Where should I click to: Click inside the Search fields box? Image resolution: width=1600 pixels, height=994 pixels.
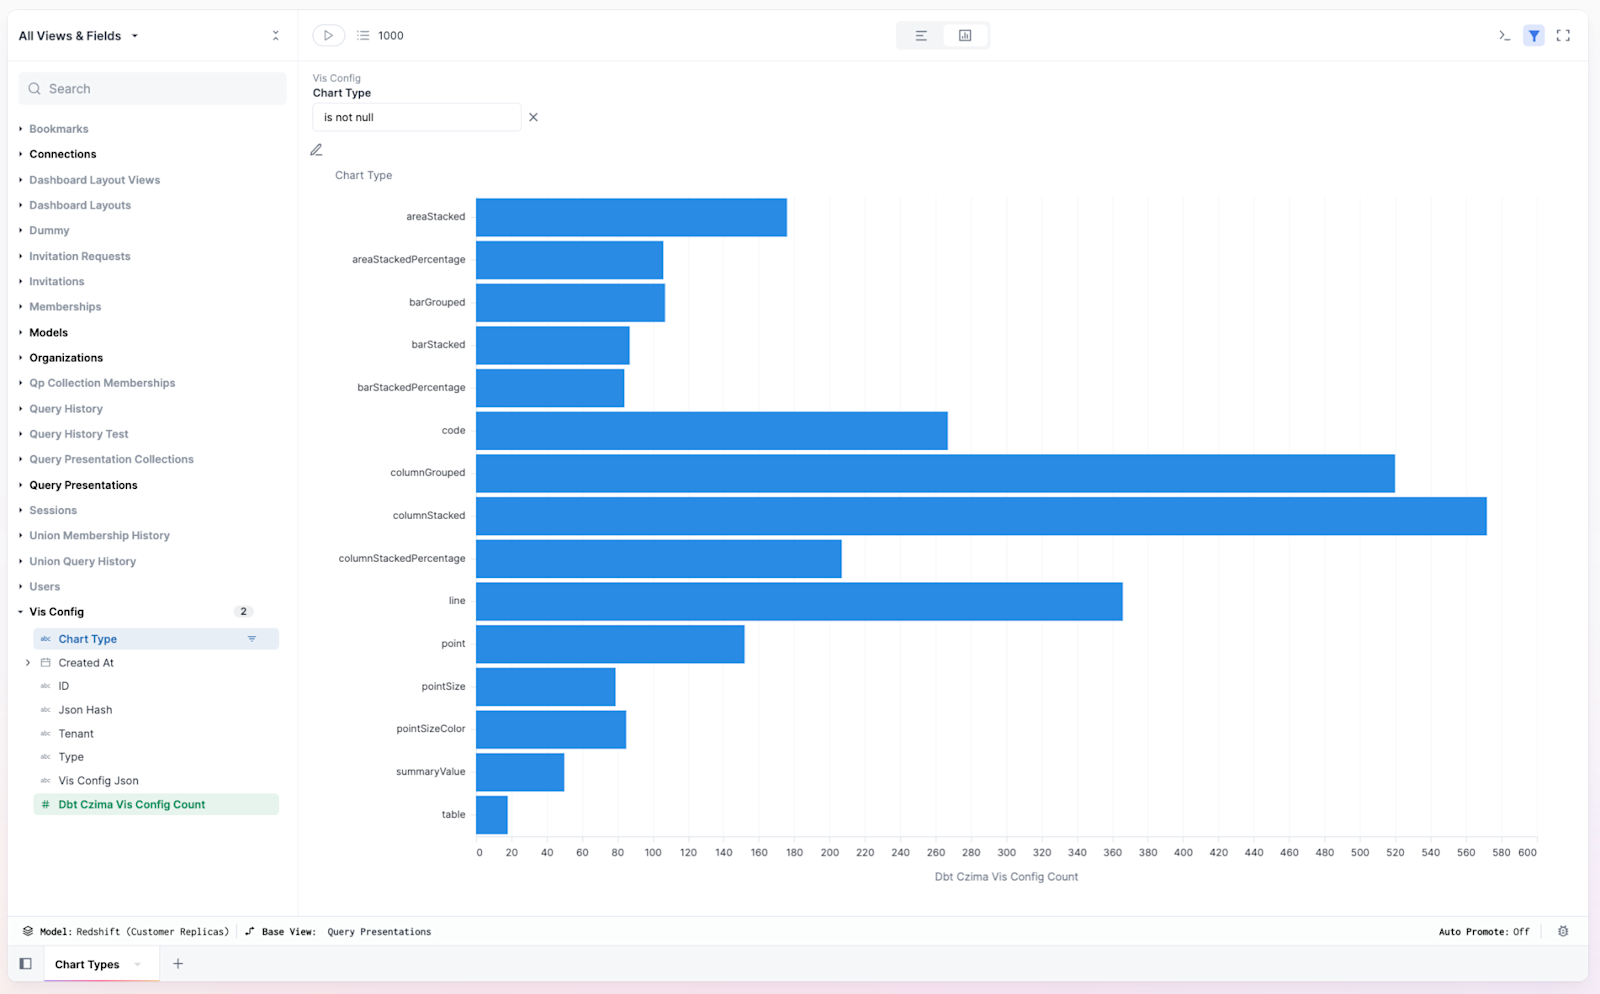tap(151, 88)
